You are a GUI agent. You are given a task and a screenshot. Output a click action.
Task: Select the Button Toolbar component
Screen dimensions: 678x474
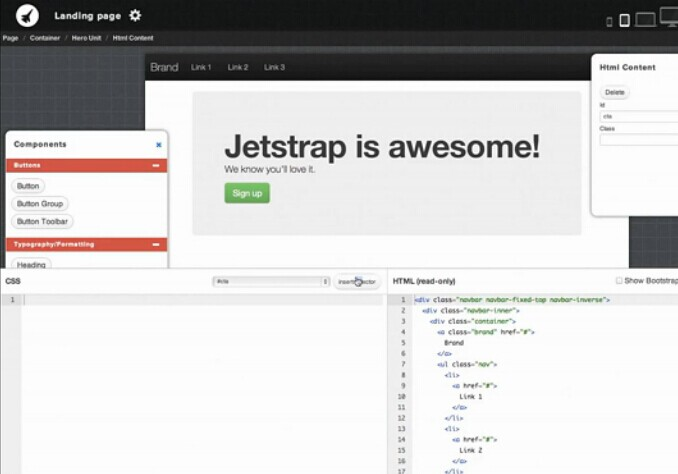click(x=42, y=221)
